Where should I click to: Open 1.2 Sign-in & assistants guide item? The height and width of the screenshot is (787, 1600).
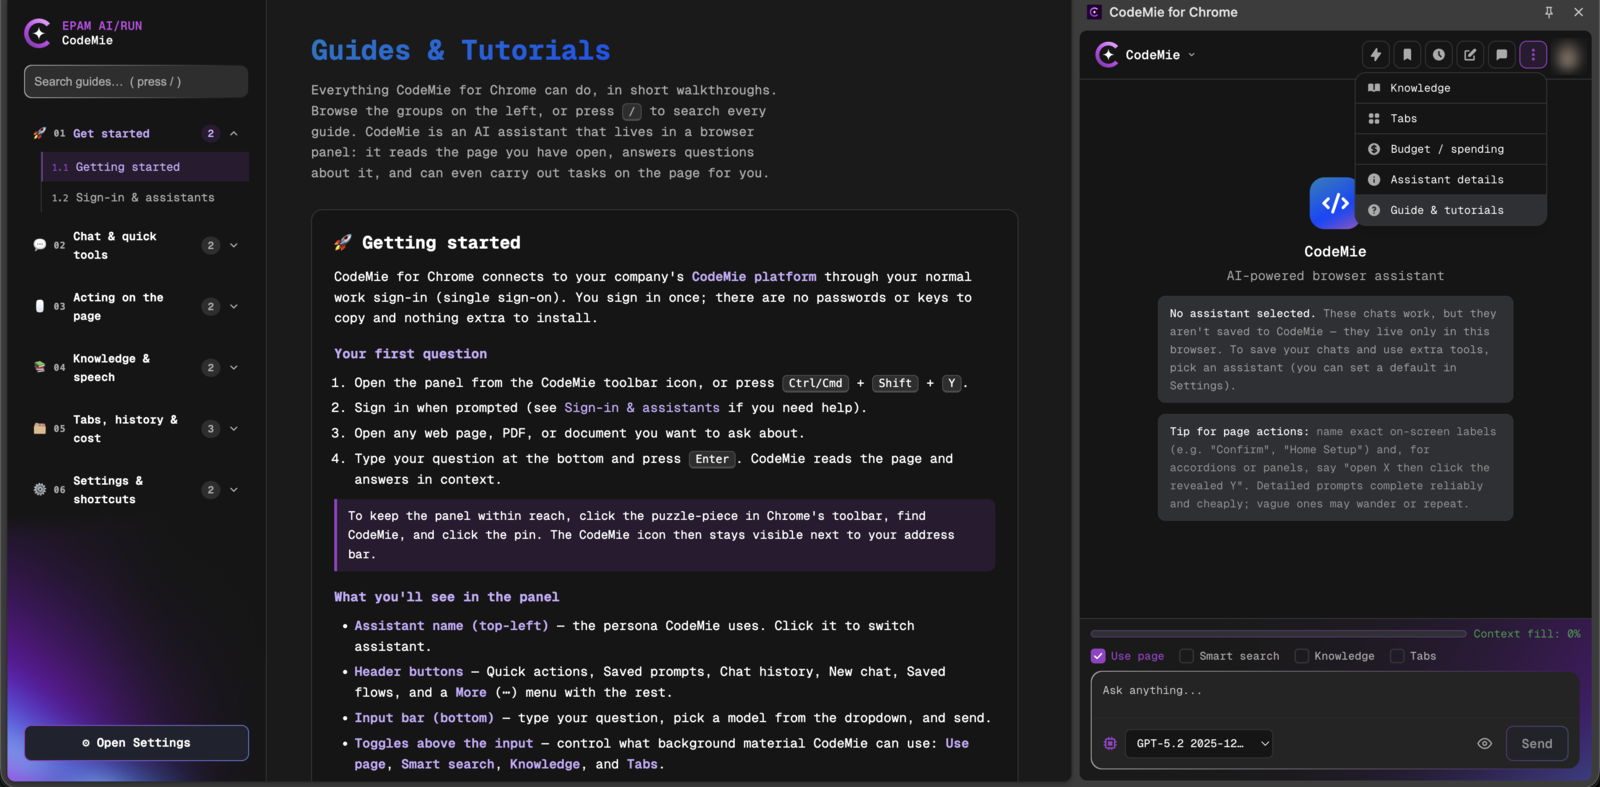145,197
